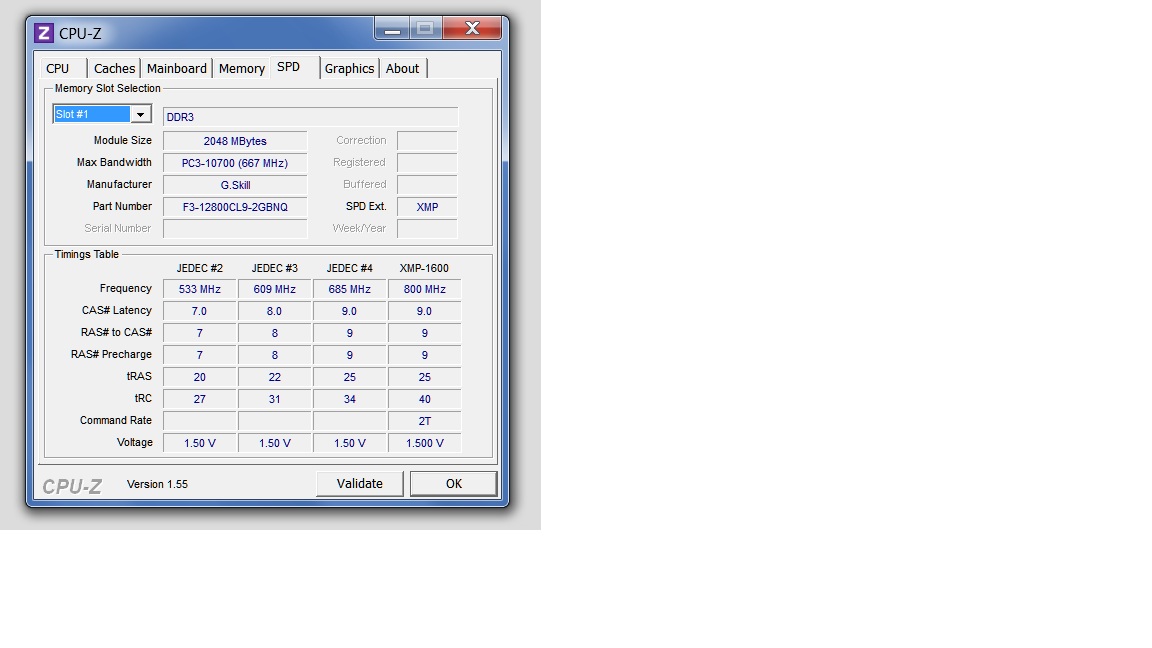This screenshot has height=648, width=1152.
Task: Click the empty Registered field
Action: point(428,163)
